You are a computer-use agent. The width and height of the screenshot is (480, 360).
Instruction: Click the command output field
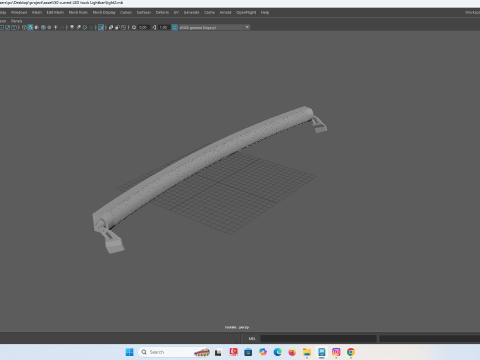429,338
